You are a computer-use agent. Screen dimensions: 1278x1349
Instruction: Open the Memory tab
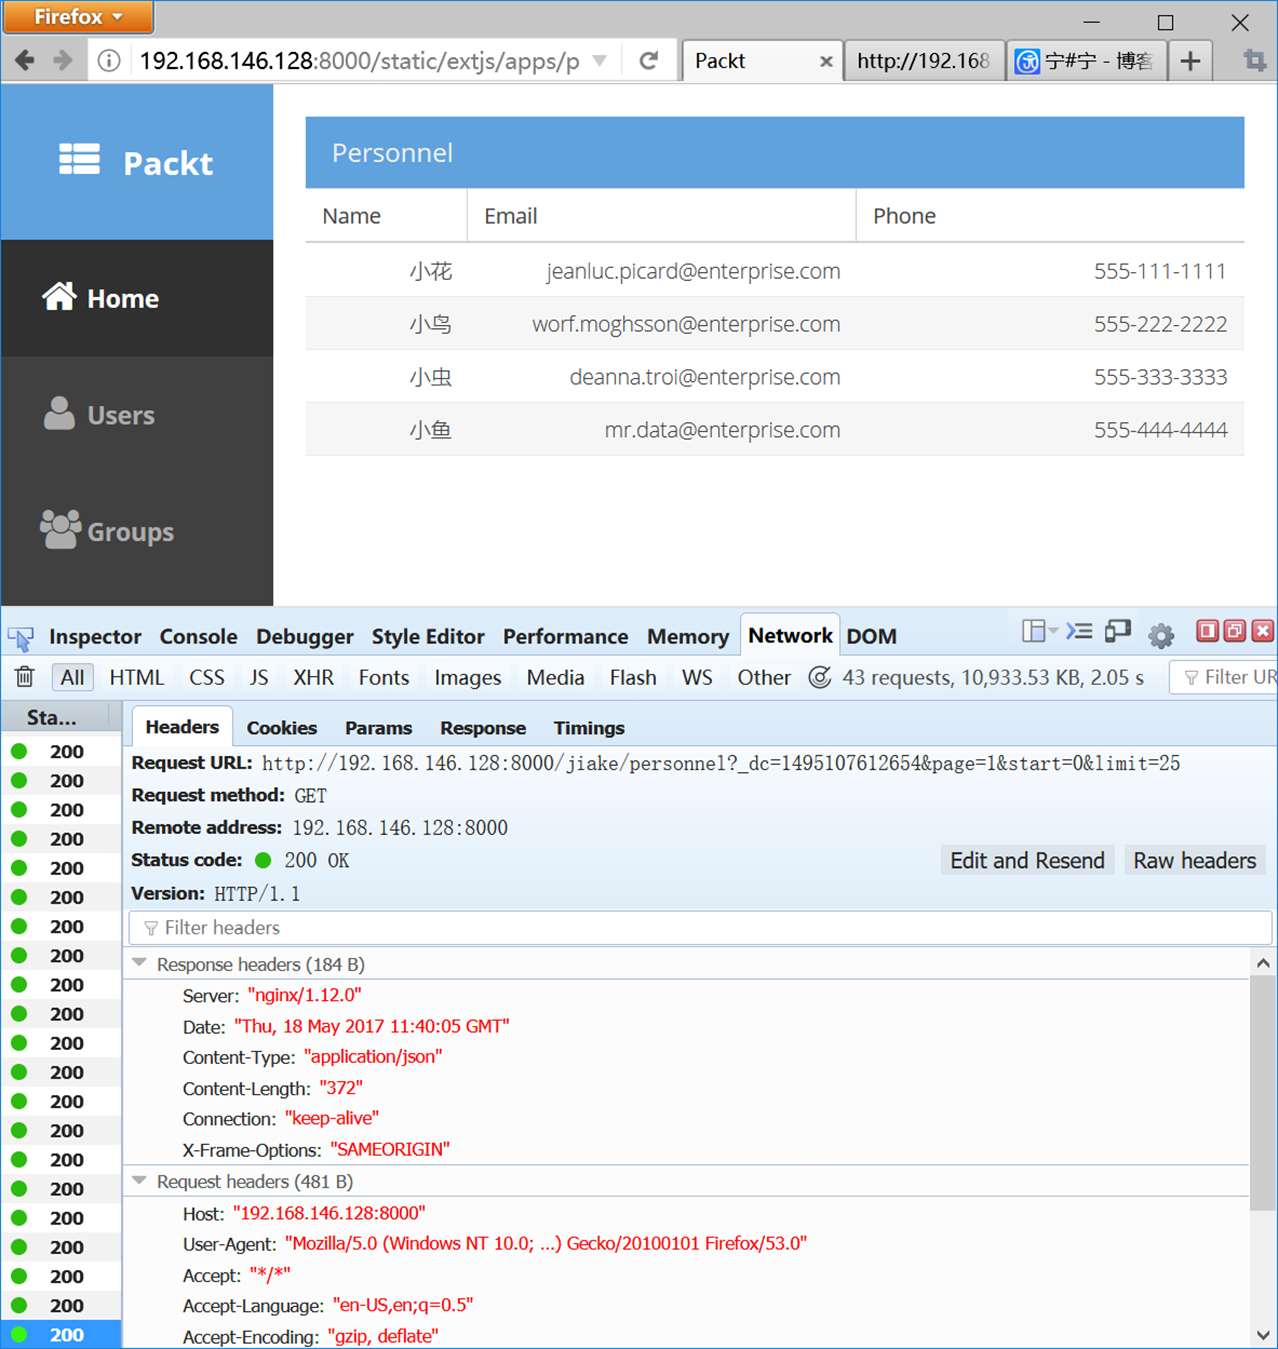pyautogui.click(x=687, y=636)
